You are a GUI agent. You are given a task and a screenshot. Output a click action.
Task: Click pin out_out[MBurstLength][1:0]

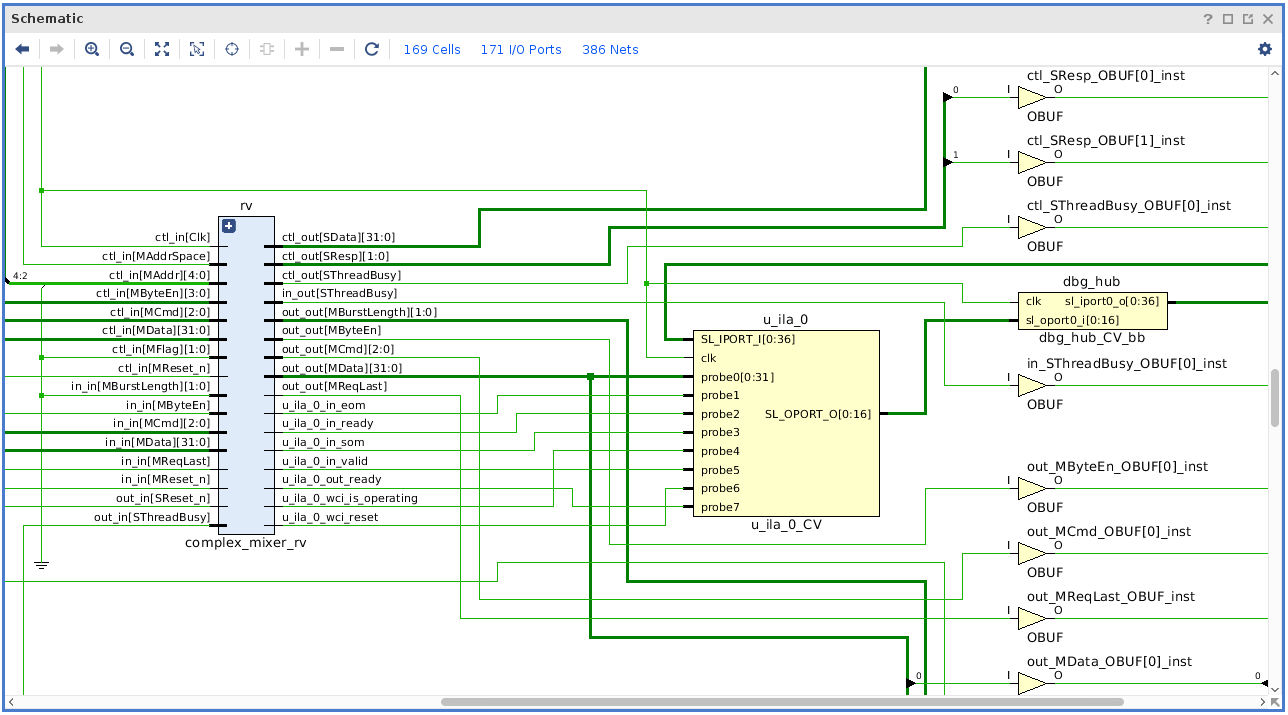[x=359, y=312]
